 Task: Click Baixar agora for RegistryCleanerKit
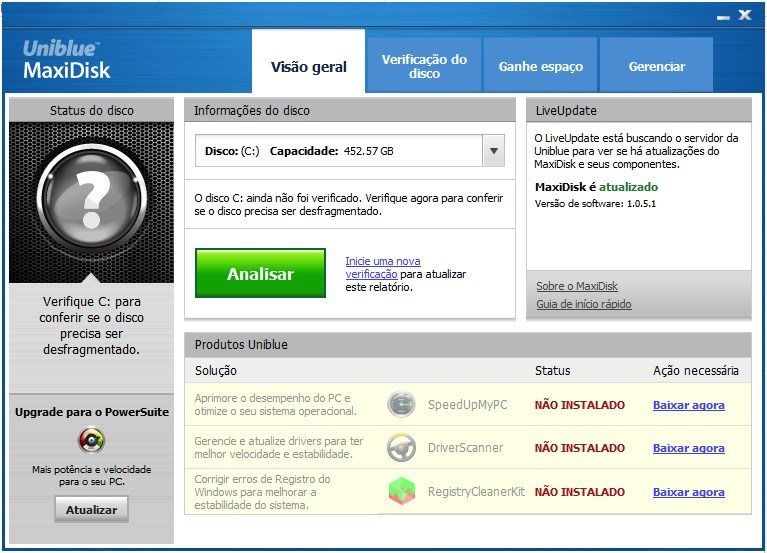pyautogui.click(x=689, y=492)
